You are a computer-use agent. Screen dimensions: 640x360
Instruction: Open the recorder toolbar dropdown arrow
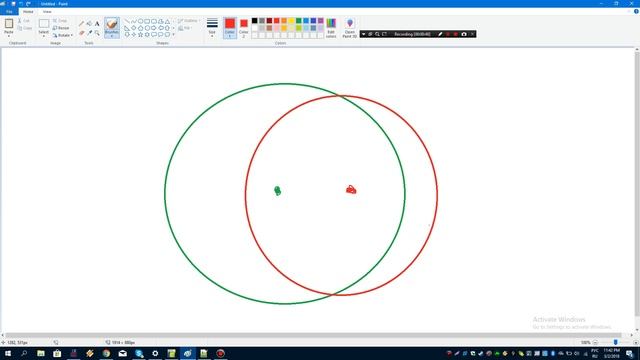(363, 34)
